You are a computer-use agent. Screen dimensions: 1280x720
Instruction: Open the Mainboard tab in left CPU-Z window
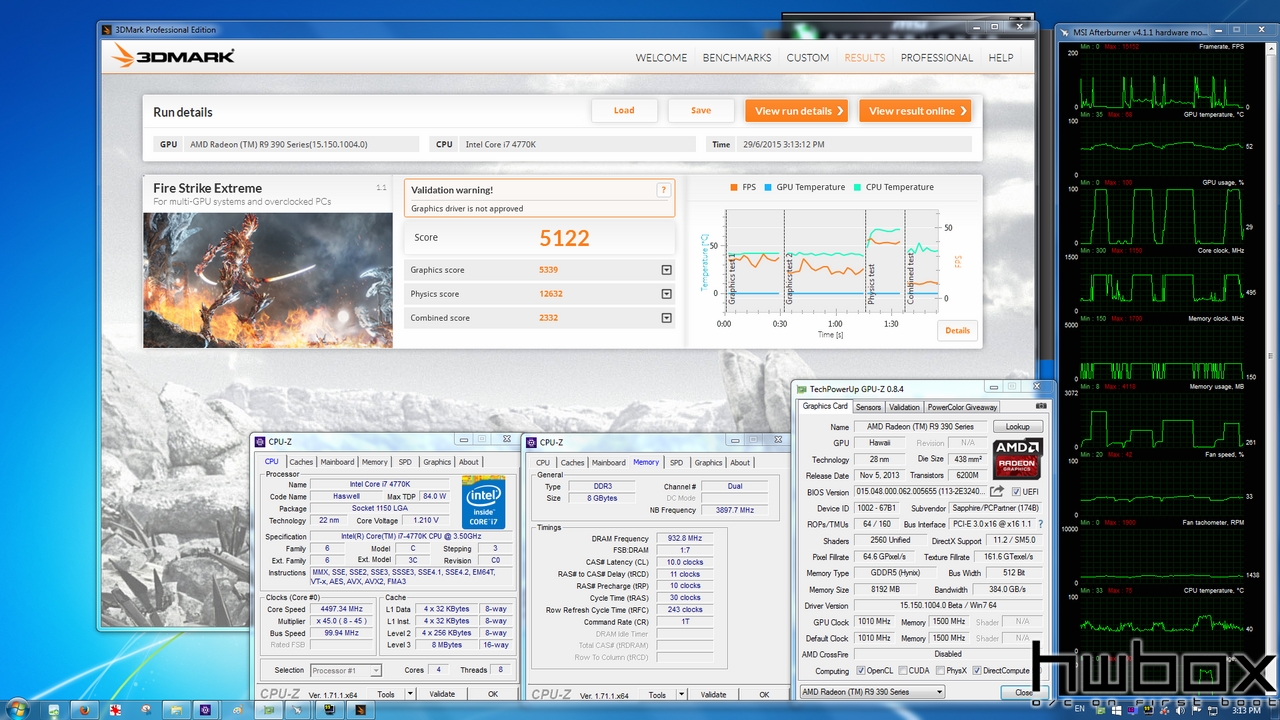(x=337, y=462)
